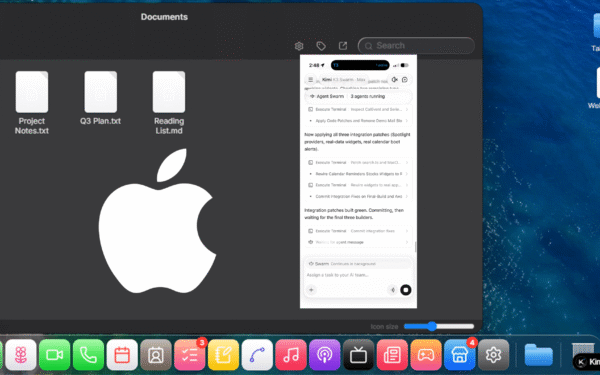Viewport: 600px width, 375px height.
Task: Click the tag icon in Documents toolbar
Action: (x=321, y=46)
